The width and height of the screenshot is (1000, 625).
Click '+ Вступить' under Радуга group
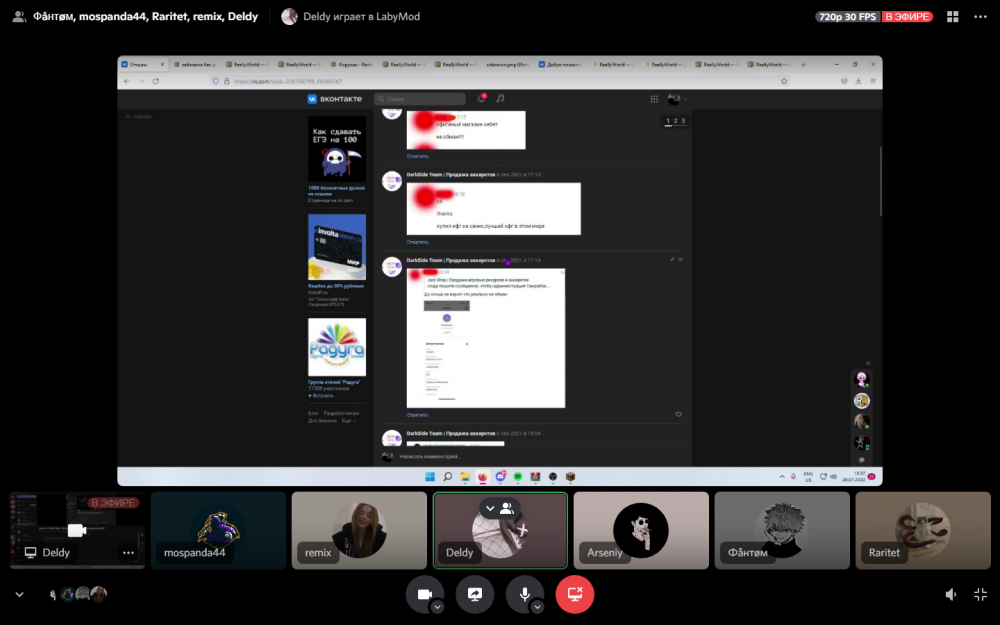pyautogui.click(x=321, y=395)
